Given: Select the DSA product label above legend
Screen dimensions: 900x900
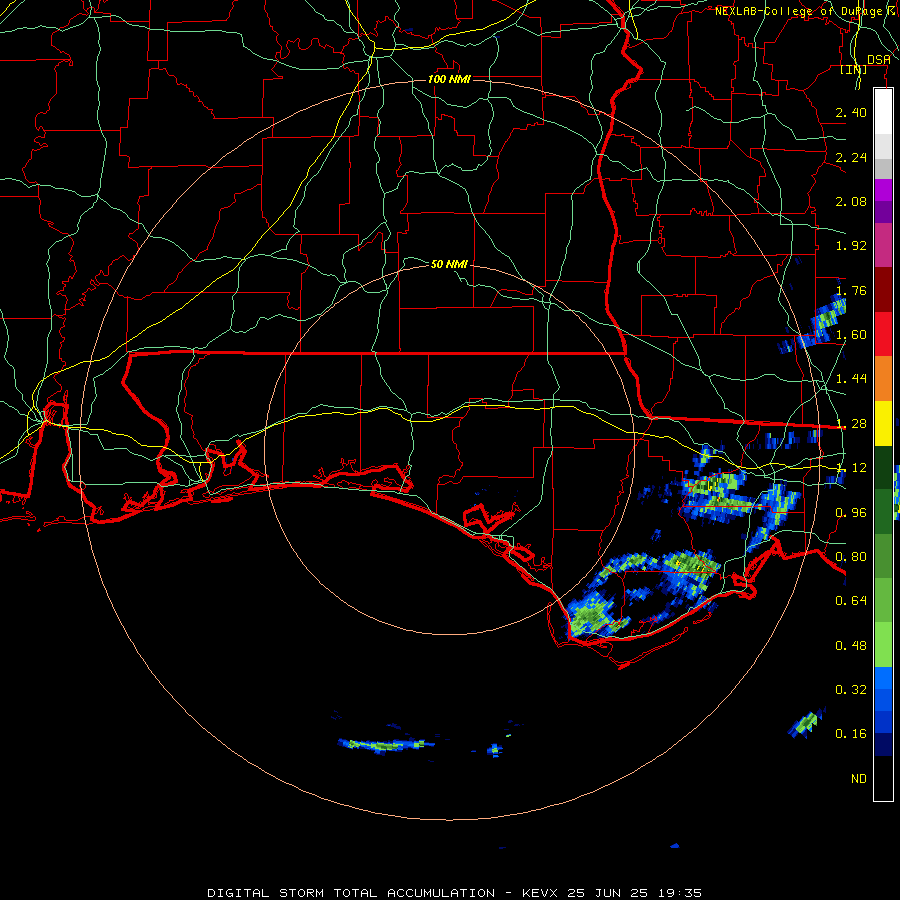Looking at the screenshot, I should pos(878,59).
